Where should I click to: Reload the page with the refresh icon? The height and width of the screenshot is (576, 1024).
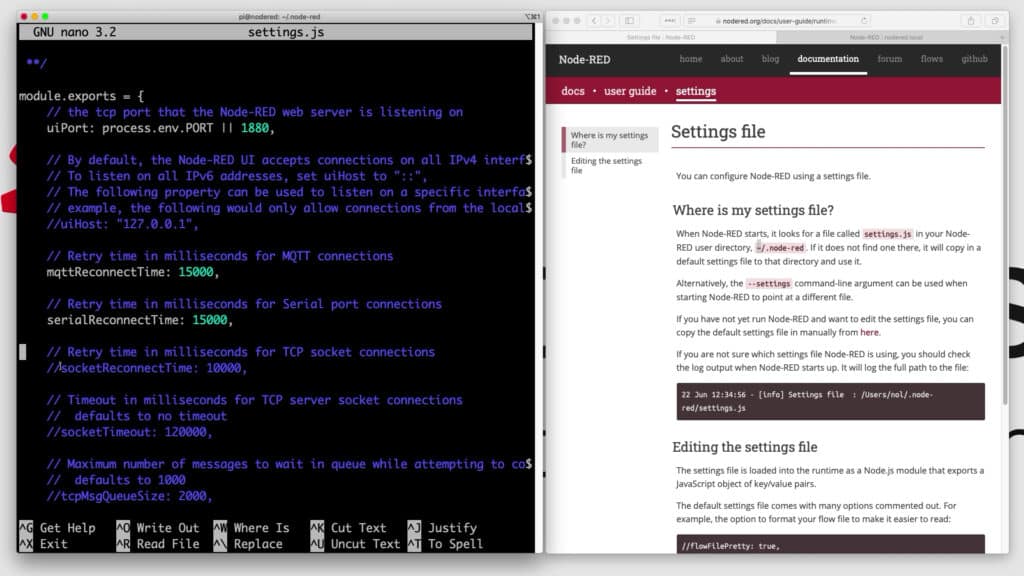click(x=864, y=21)
